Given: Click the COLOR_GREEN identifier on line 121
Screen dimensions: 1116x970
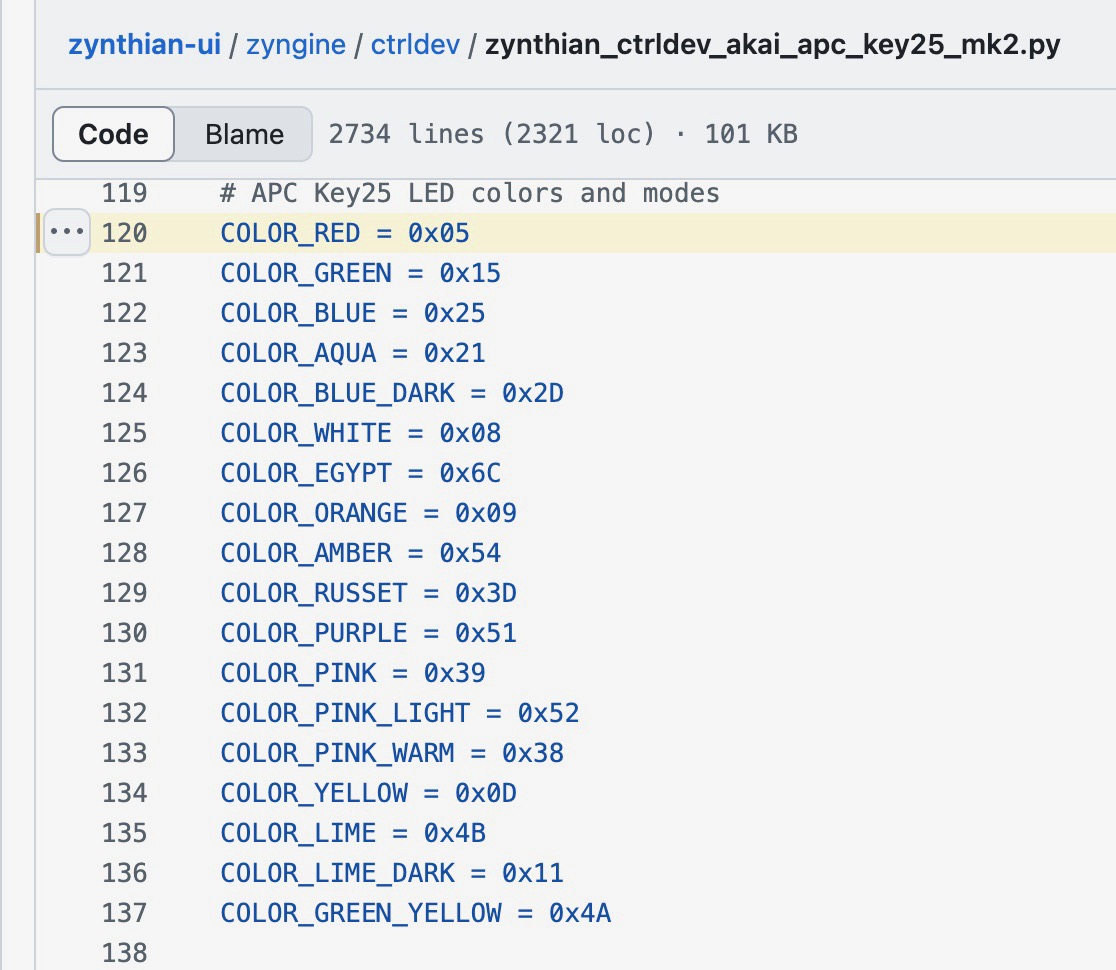Looking at the screenshot, I should pyautogui.click(x=306, y=273).
